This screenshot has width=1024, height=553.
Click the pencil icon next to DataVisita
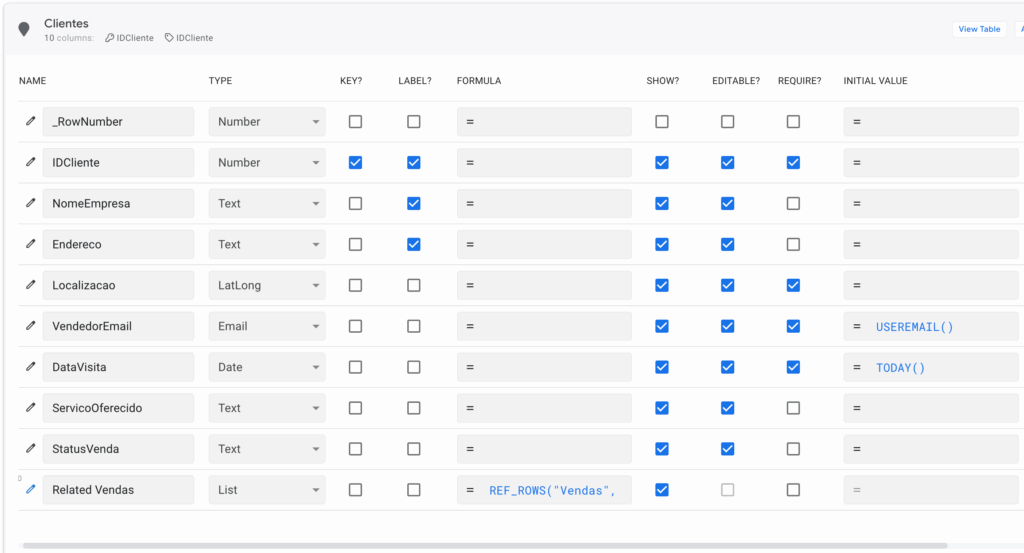30,367
